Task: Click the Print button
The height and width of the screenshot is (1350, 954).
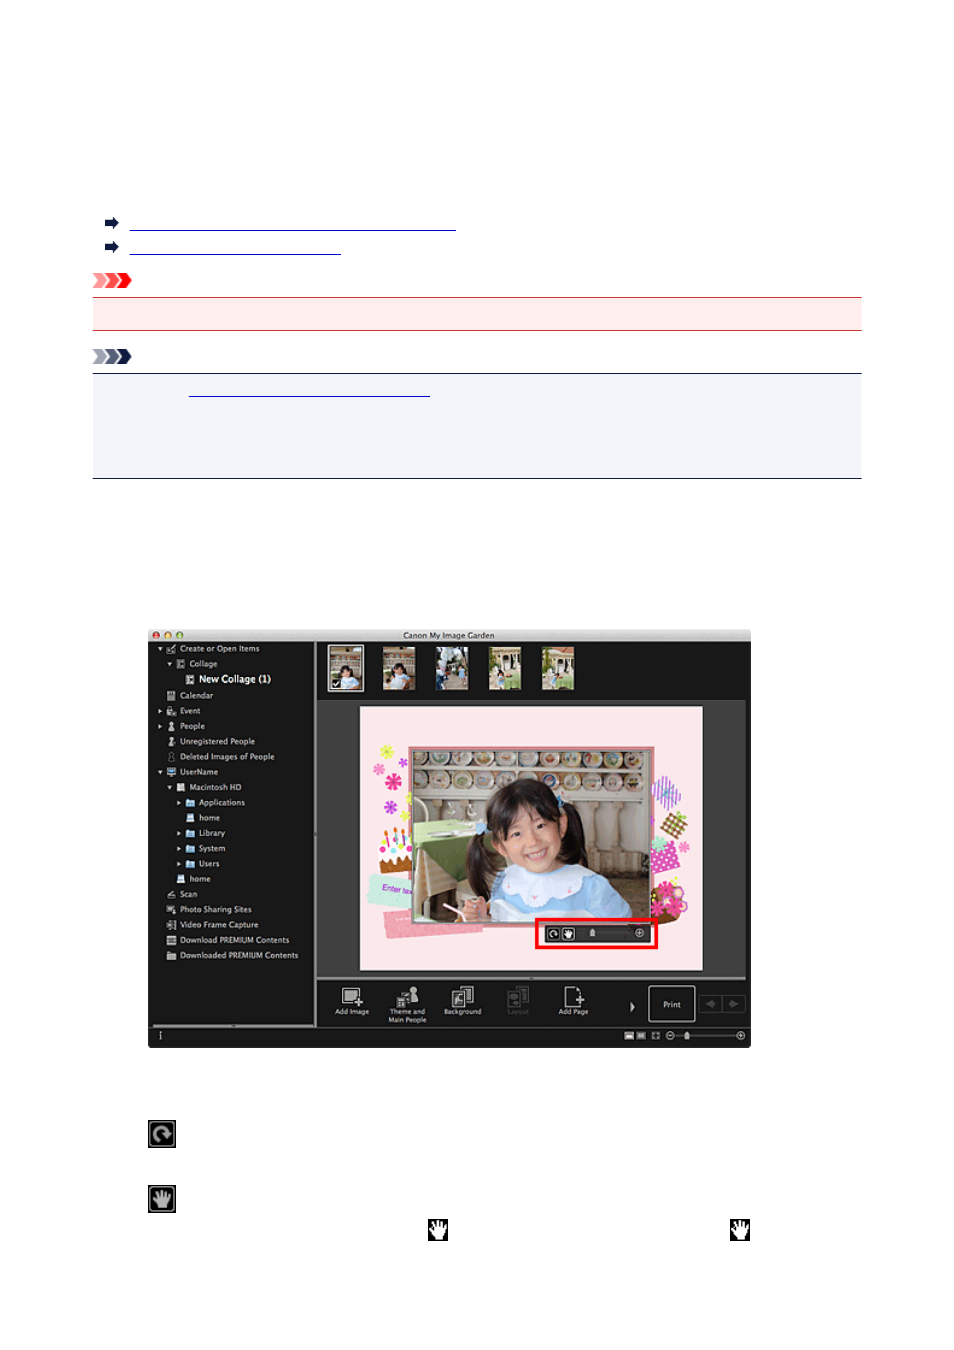Action: point(672,1004)
